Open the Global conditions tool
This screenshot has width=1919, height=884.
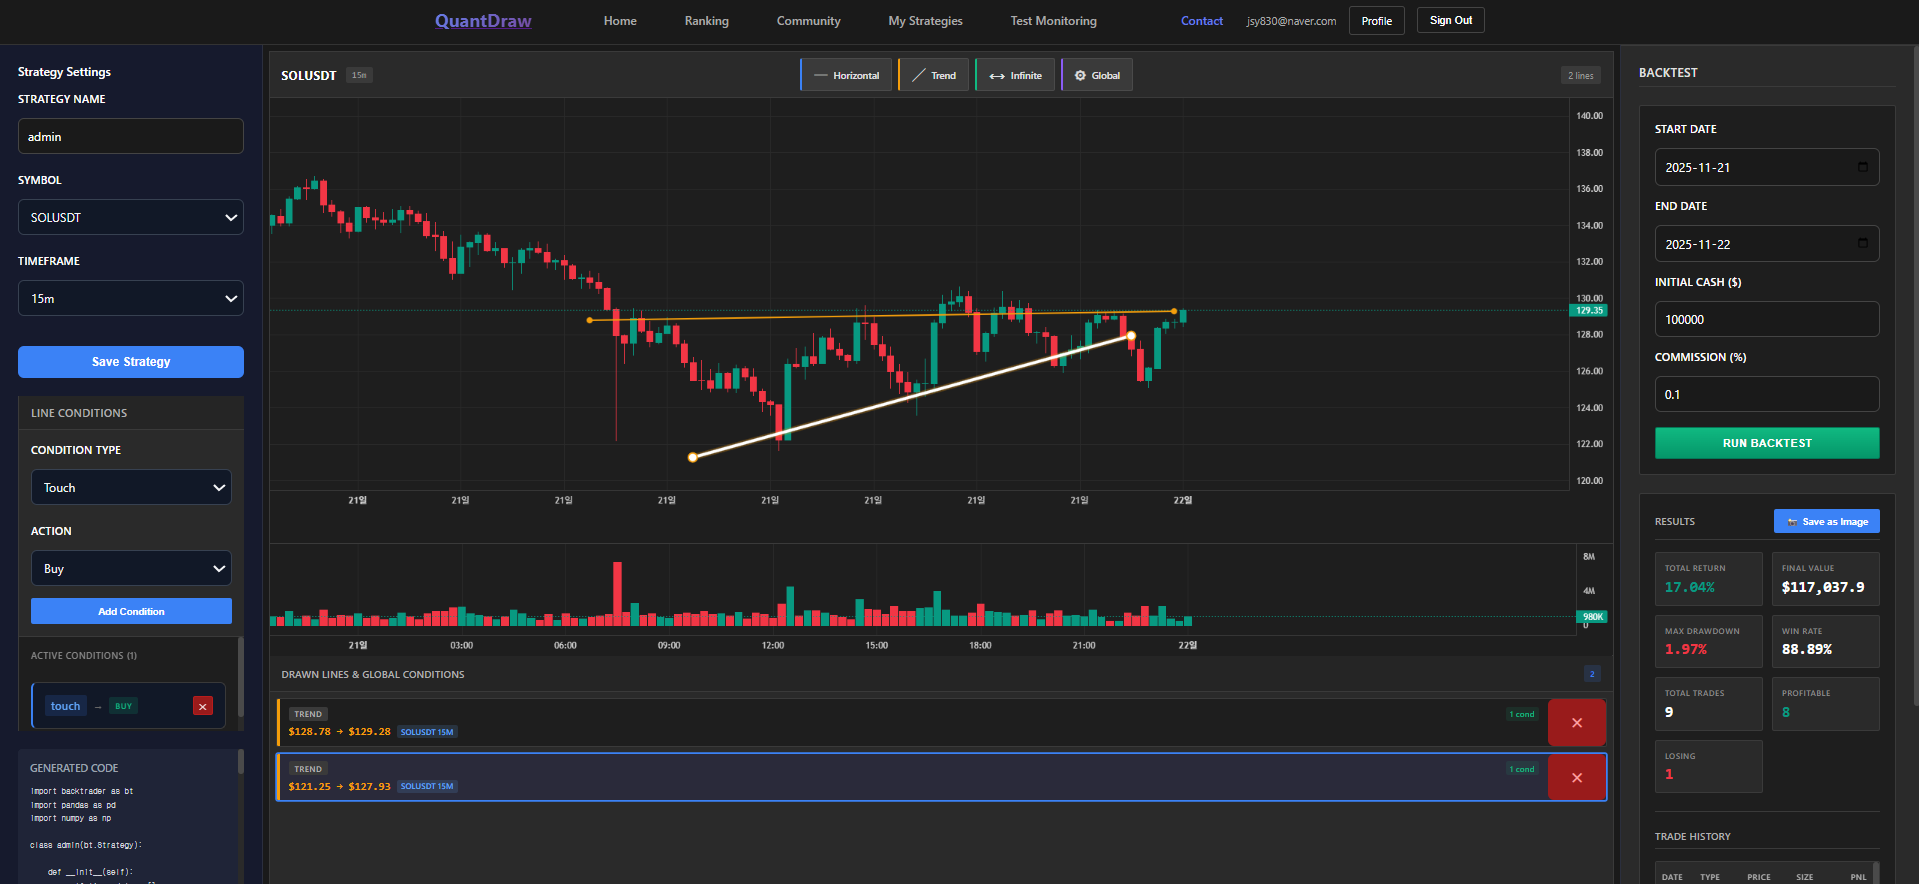[1097, 75]
